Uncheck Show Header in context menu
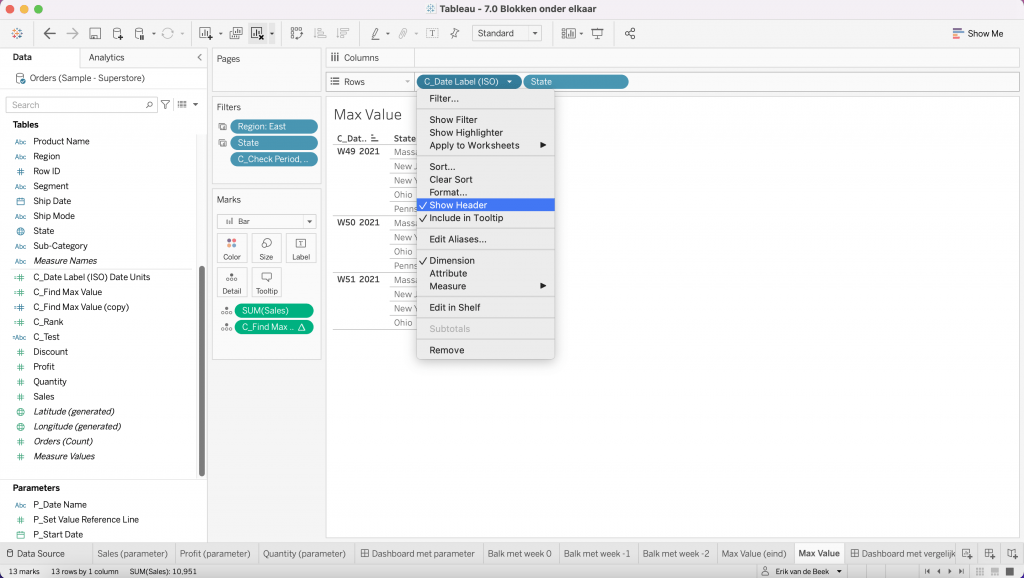 [x=458, y=205]
